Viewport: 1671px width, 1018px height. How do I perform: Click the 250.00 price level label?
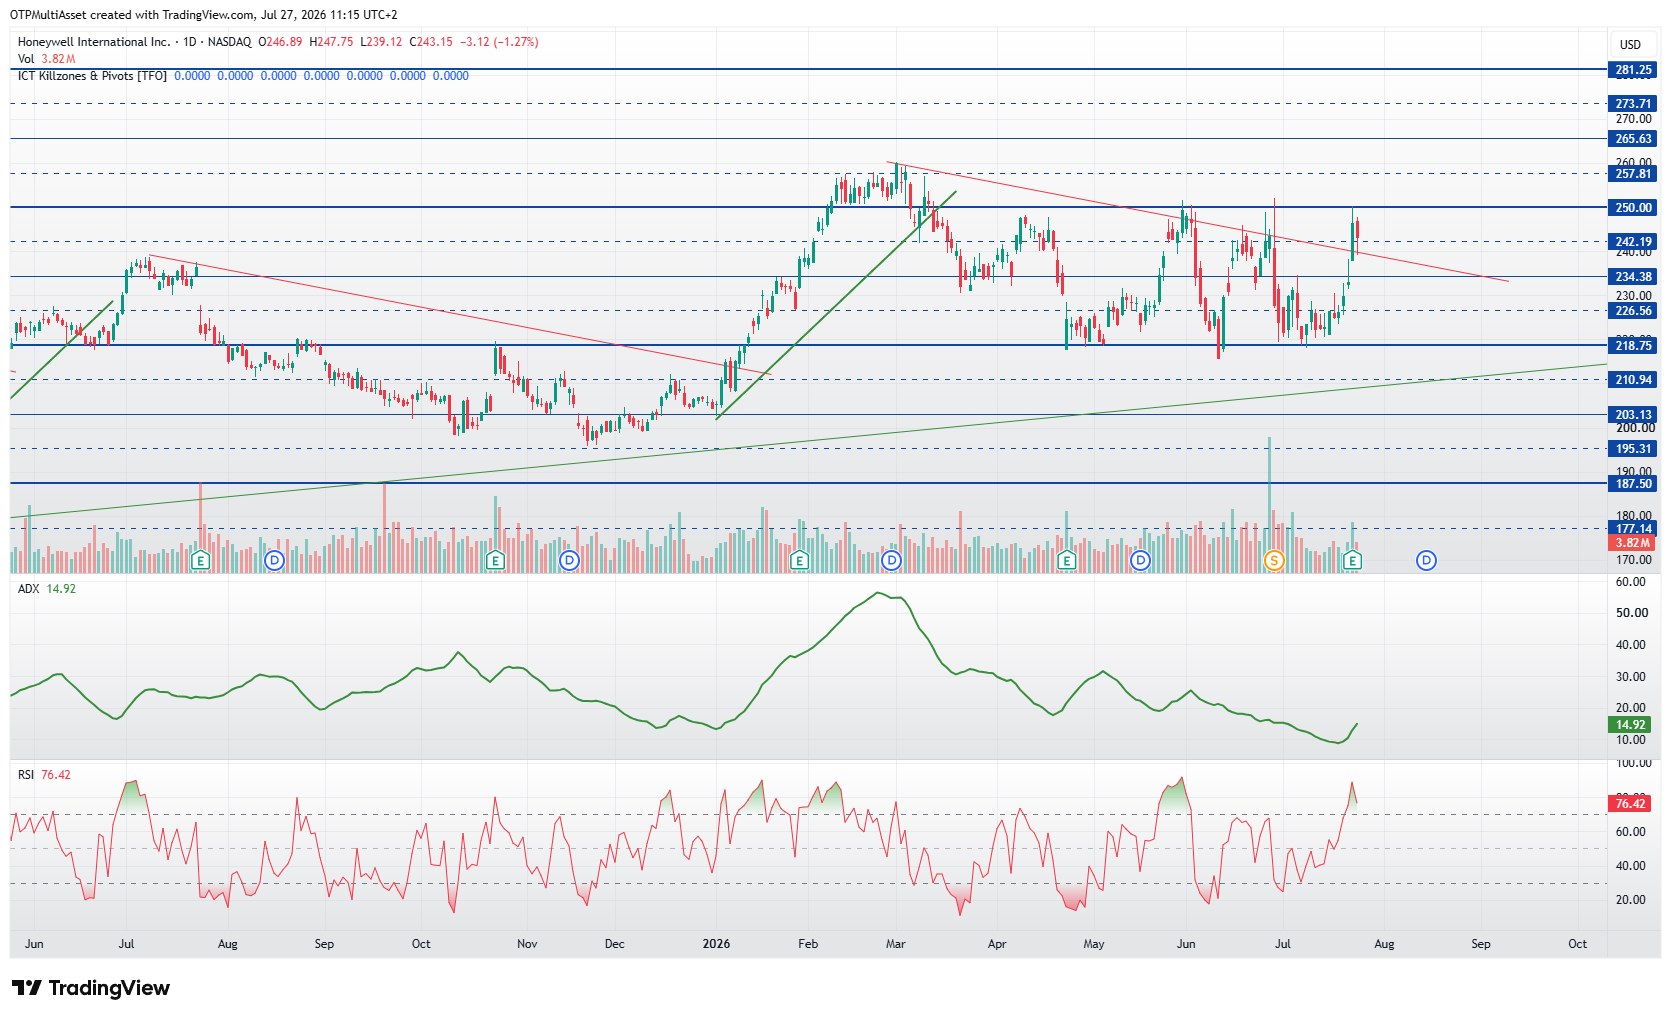click(1633, 208)
